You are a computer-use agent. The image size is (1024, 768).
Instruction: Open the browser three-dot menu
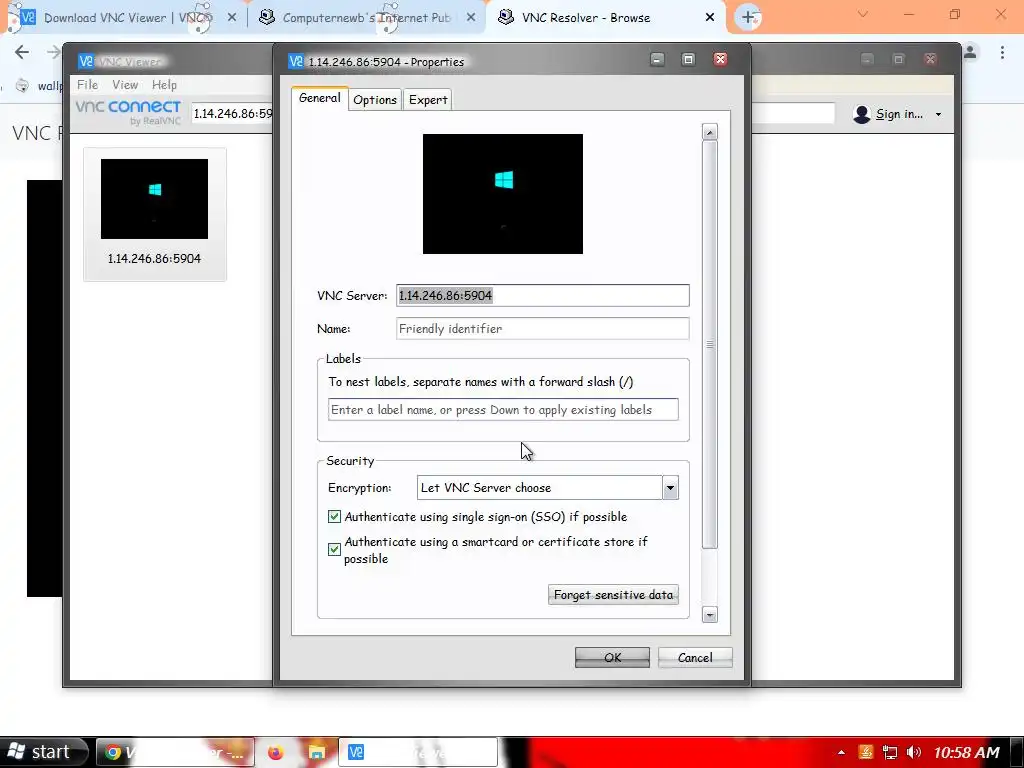(x=1002, y=52)
